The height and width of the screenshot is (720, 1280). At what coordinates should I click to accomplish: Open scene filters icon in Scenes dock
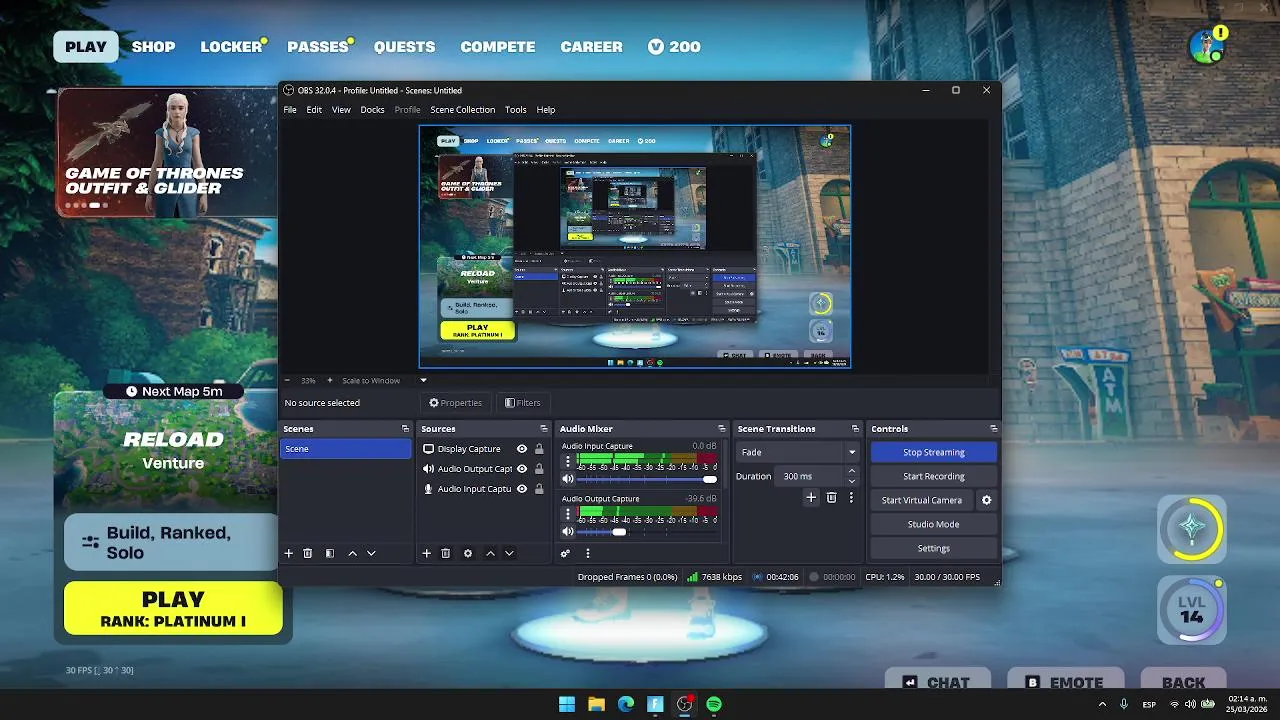click(330, 553)
